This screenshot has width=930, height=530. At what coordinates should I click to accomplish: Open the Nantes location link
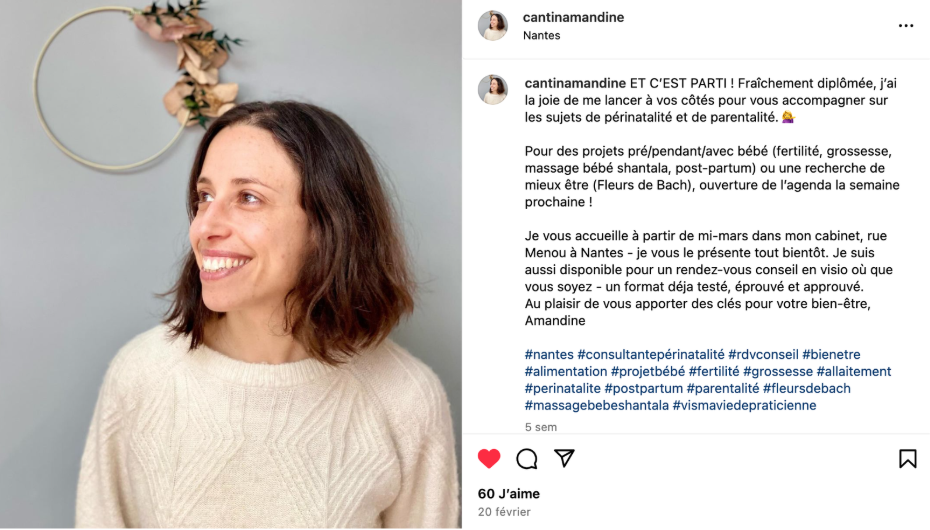(x=542, y=35)
